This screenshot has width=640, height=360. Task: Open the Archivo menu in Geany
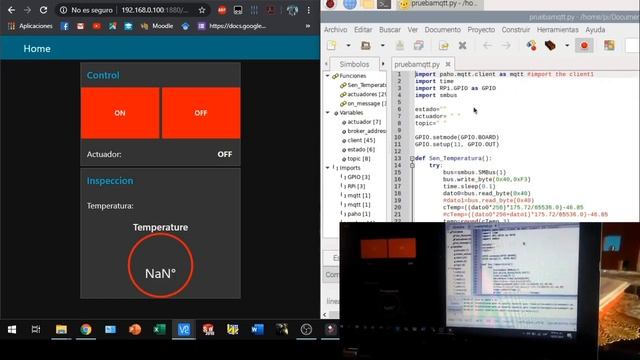[336, 30]
